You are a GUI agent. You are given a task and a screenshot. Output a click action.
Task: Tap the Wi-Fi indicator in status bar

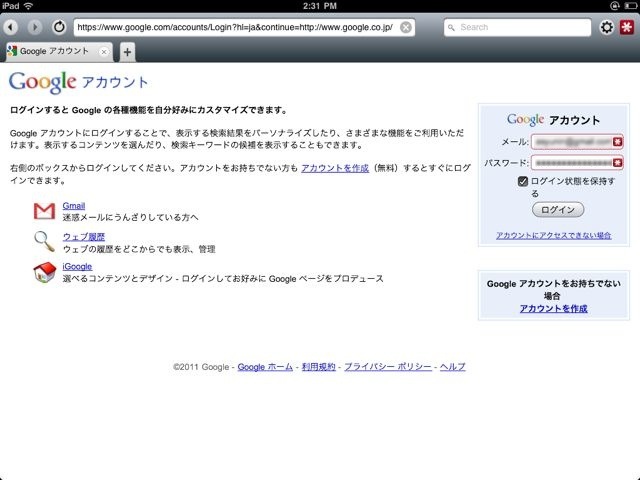tap(28, 6)
